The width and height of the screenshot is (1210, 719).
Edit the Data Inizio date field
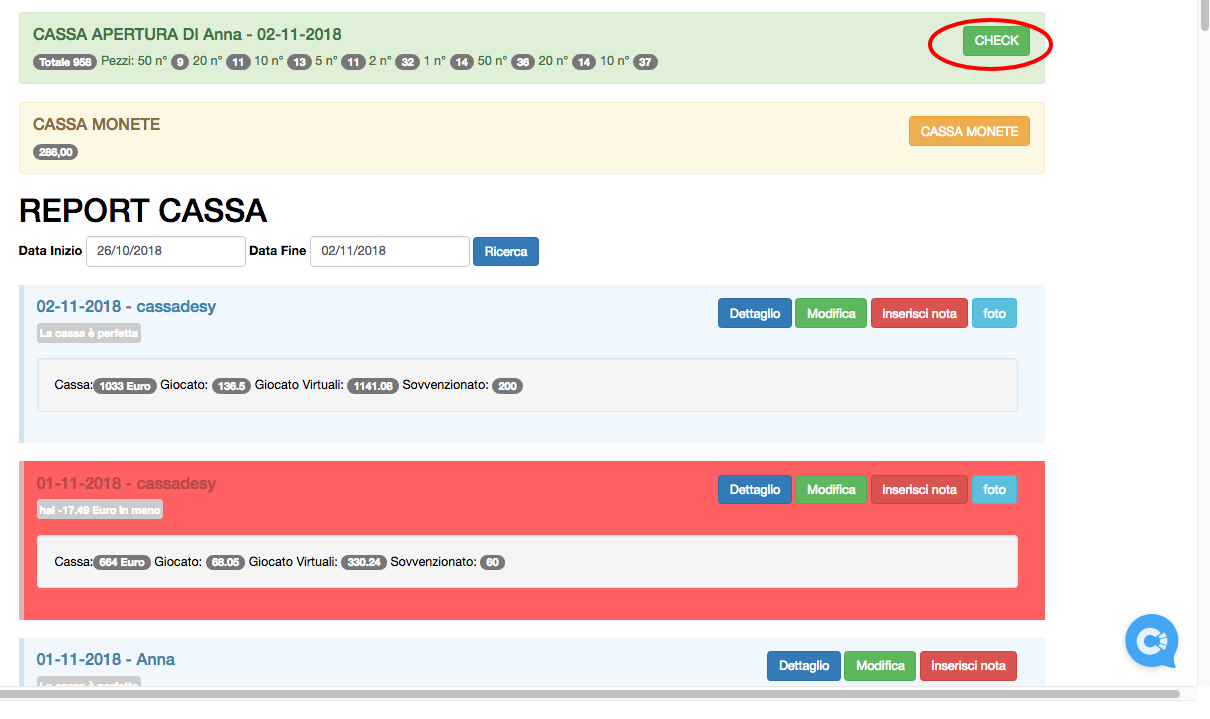pos(166,252)
